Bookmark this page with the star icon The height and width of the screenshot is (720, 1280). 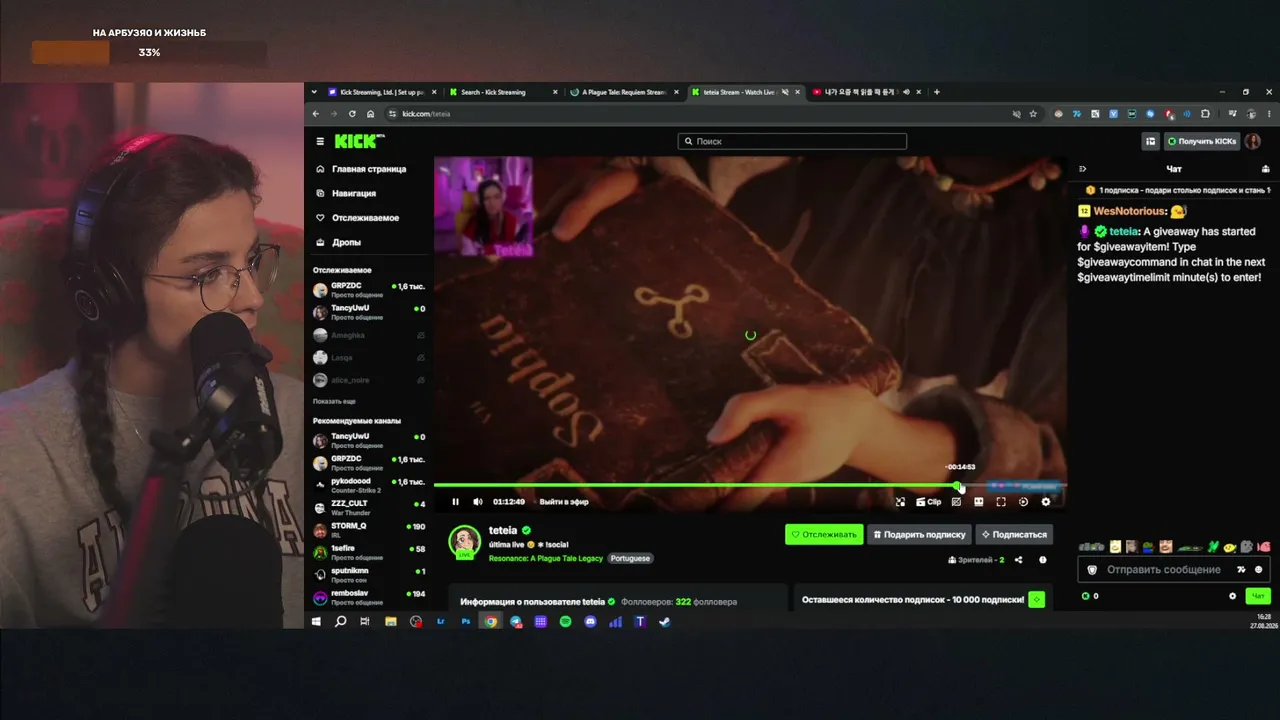click(1033, 114)
